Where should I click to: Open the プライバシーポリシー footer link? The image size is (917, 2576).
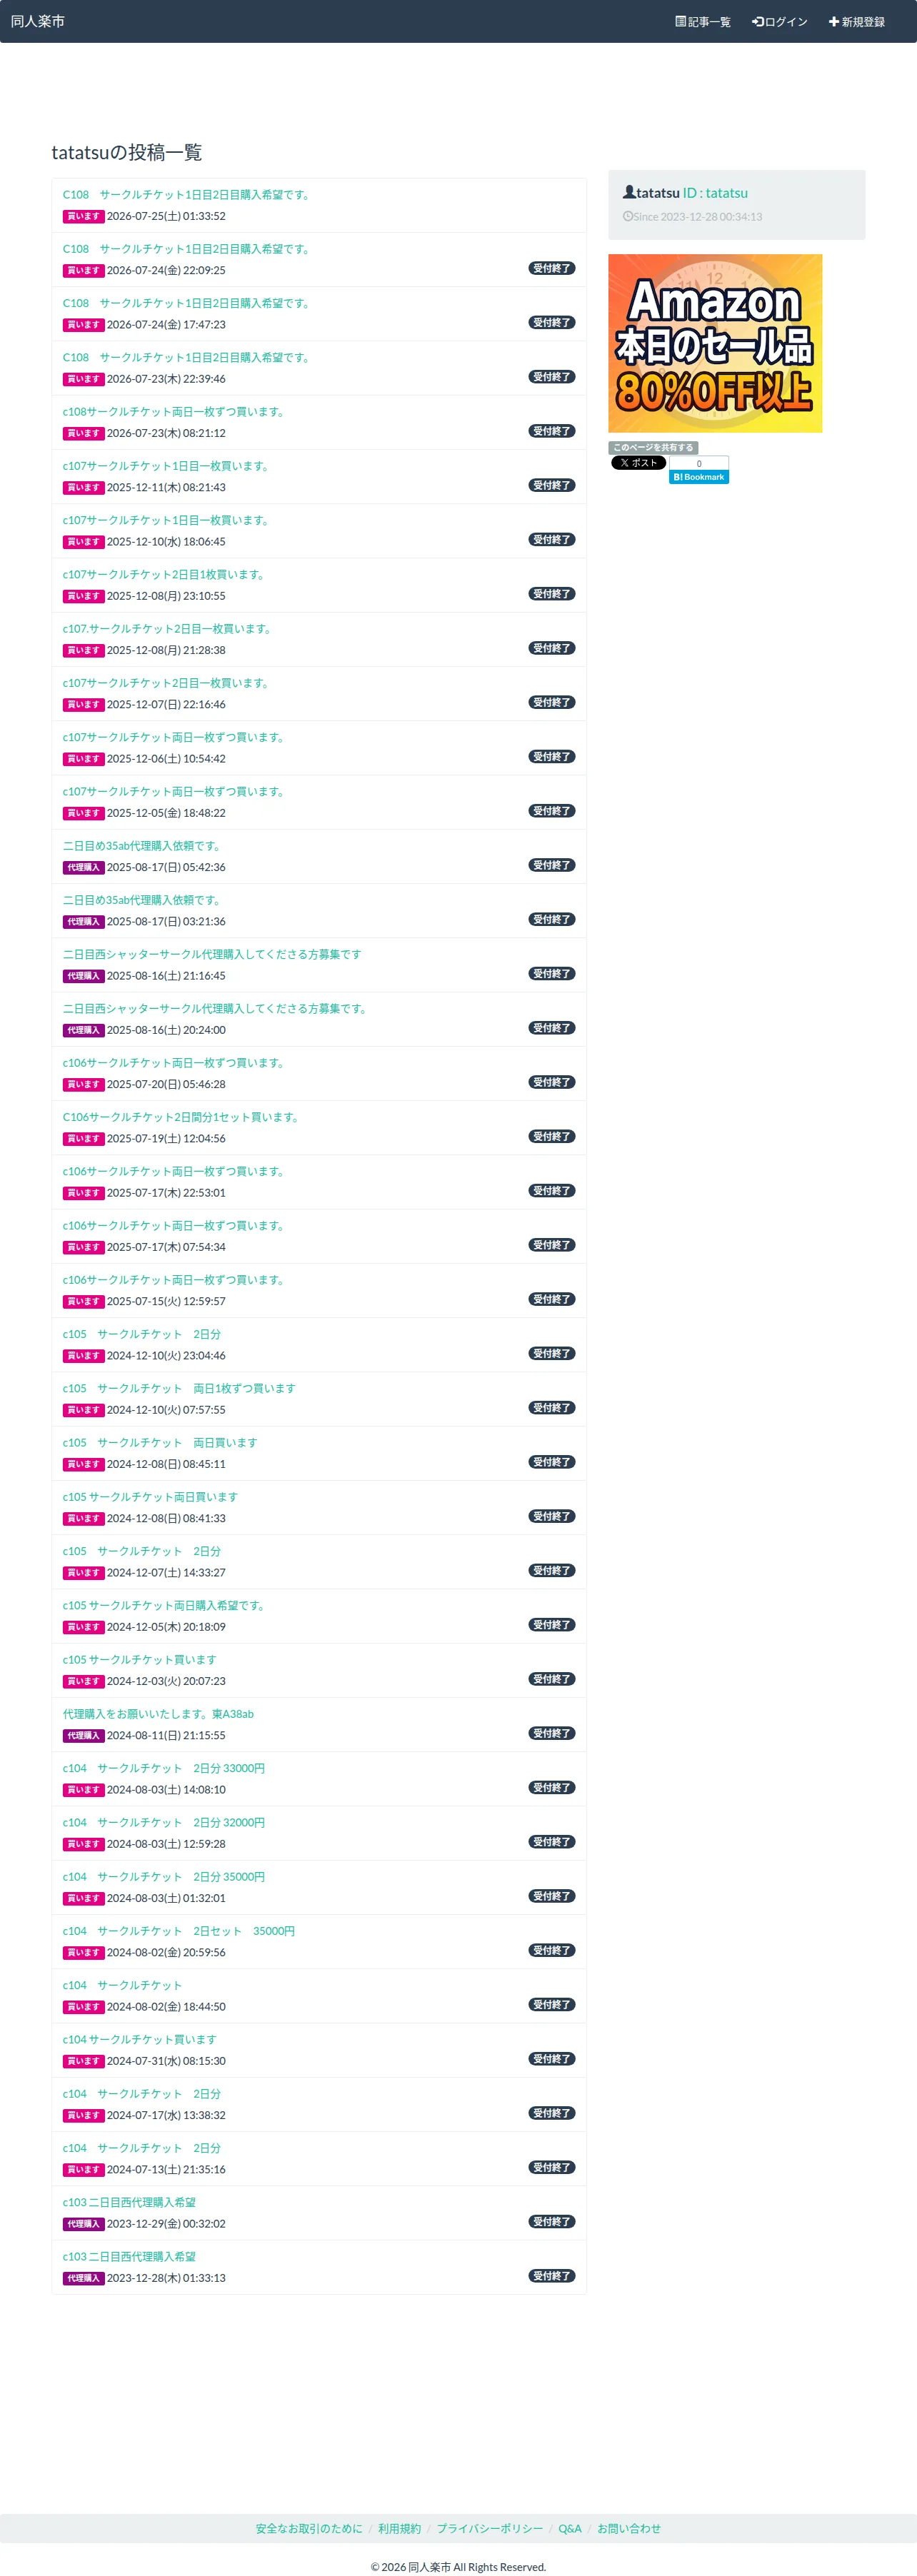pyautogui.click(x=489, y=2529)
